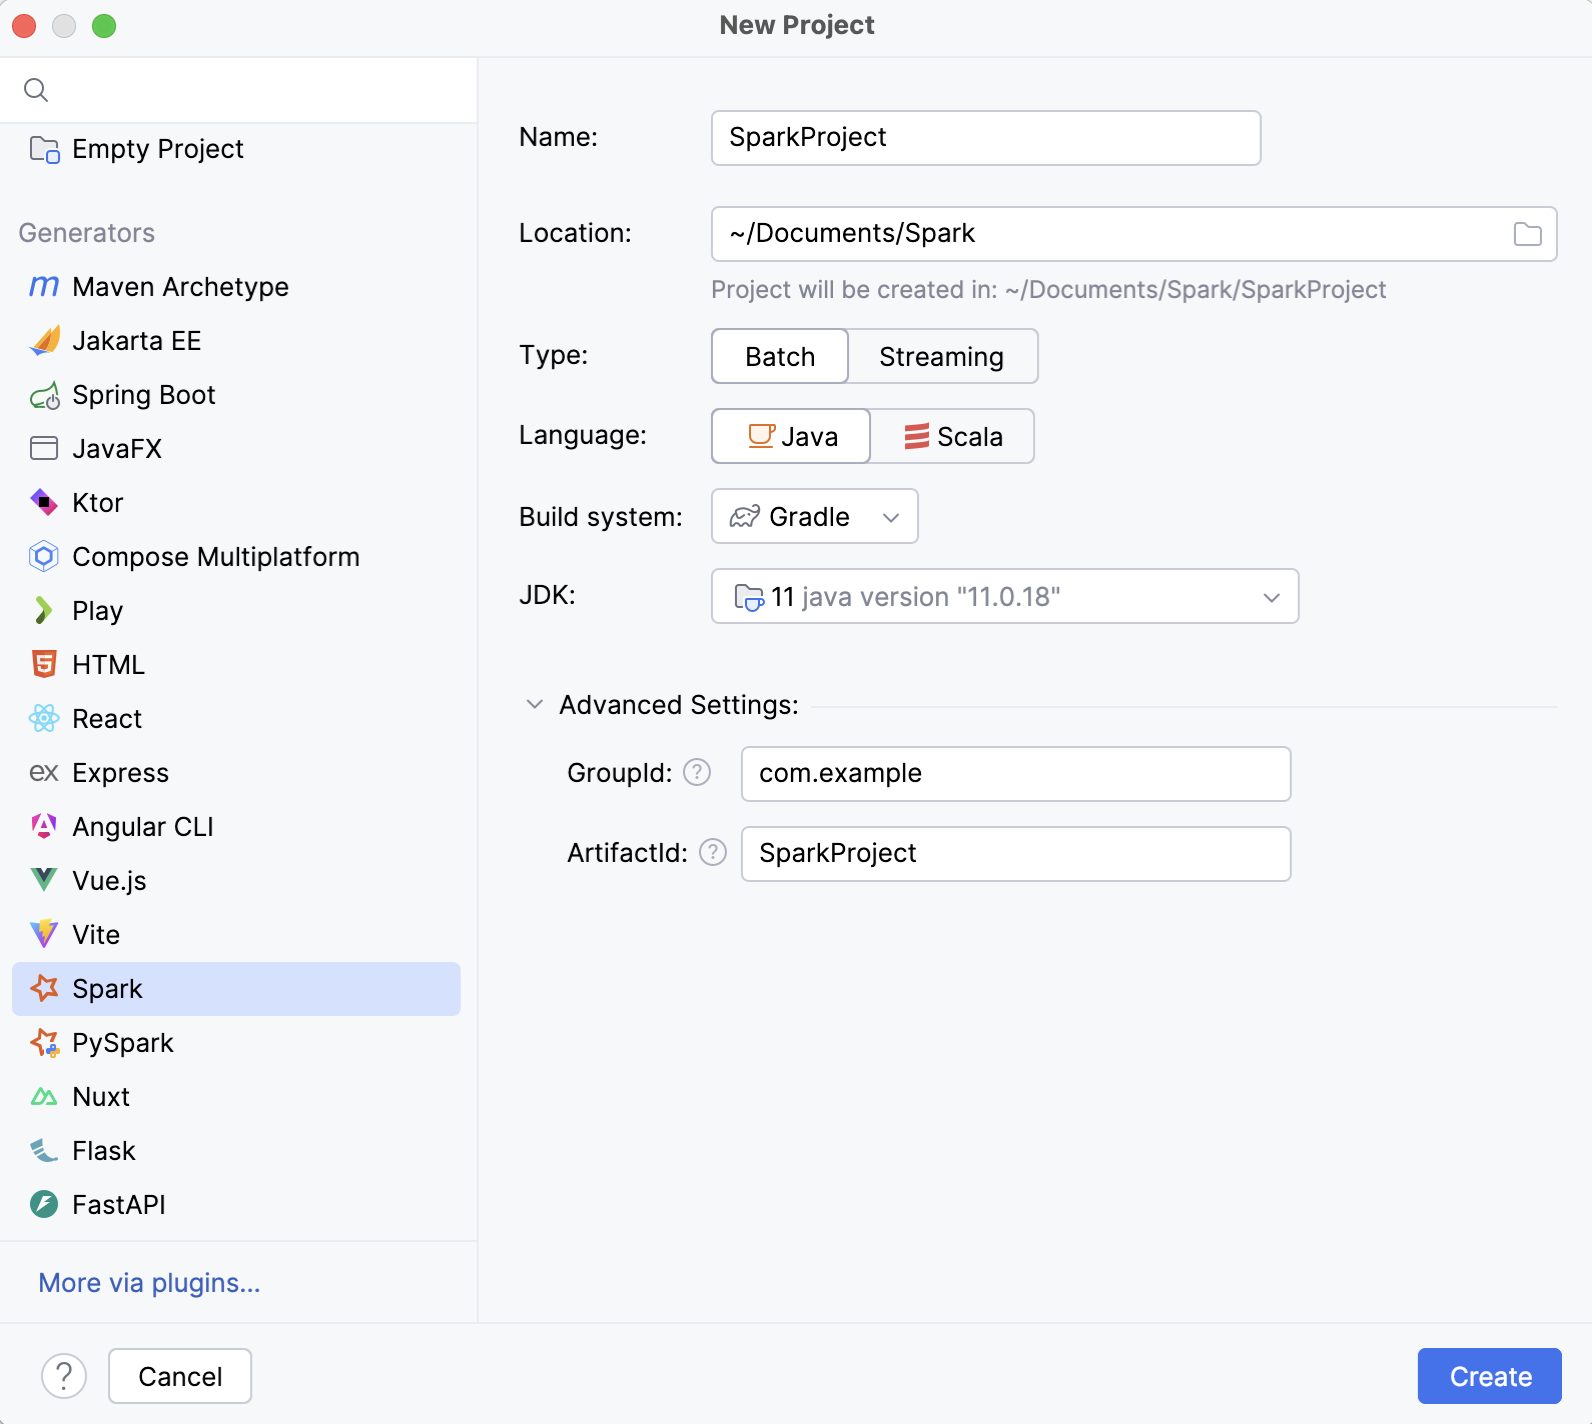
Task: Select the React generator icon
Action: click(x=44, y=718)
